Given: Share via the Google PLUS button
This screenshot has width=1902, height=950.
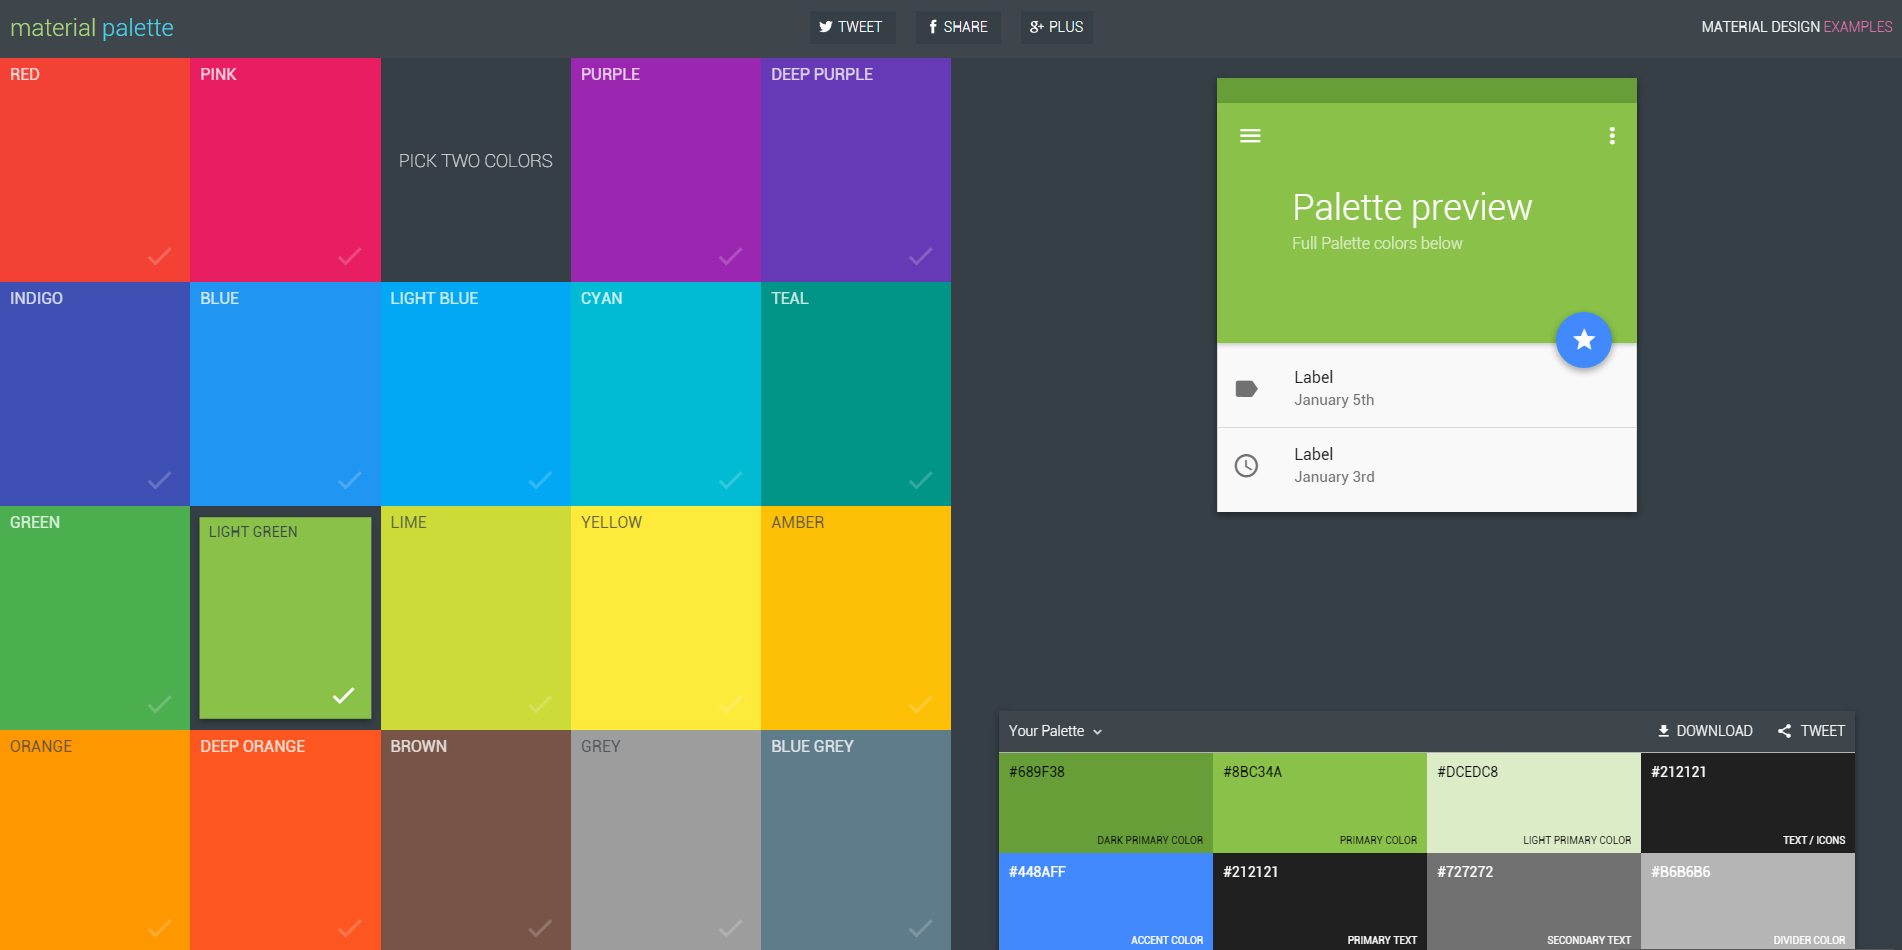Looking at the screenshot, I should [x=1057, y=27].
